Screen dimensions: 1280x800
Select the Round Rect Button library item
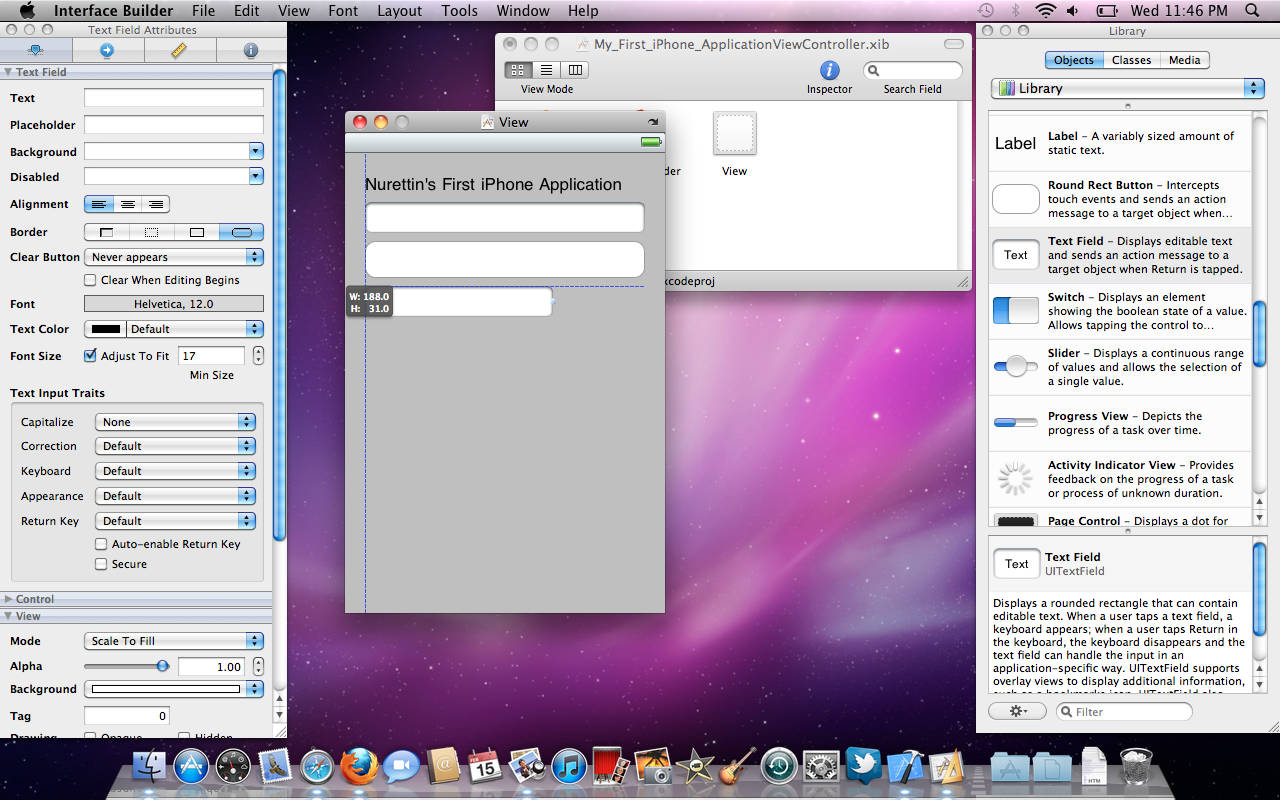[1120, 199]
